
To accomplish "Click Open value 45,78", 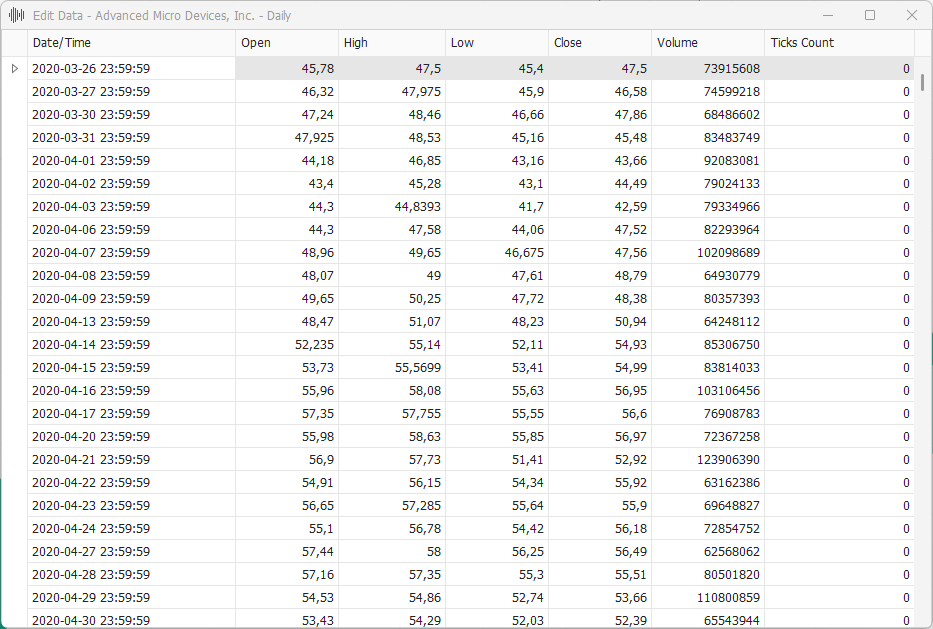I will click(287, 68).
